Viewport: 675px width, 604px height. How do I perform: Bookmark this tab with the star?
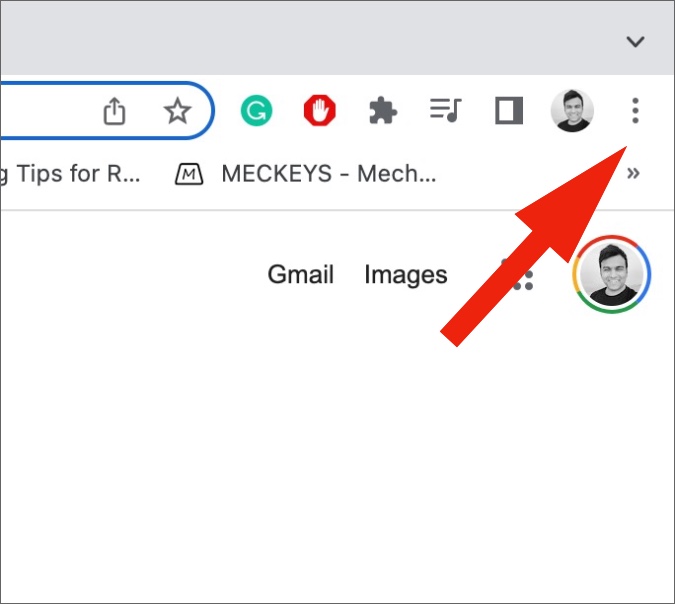(x=177, y=111)
